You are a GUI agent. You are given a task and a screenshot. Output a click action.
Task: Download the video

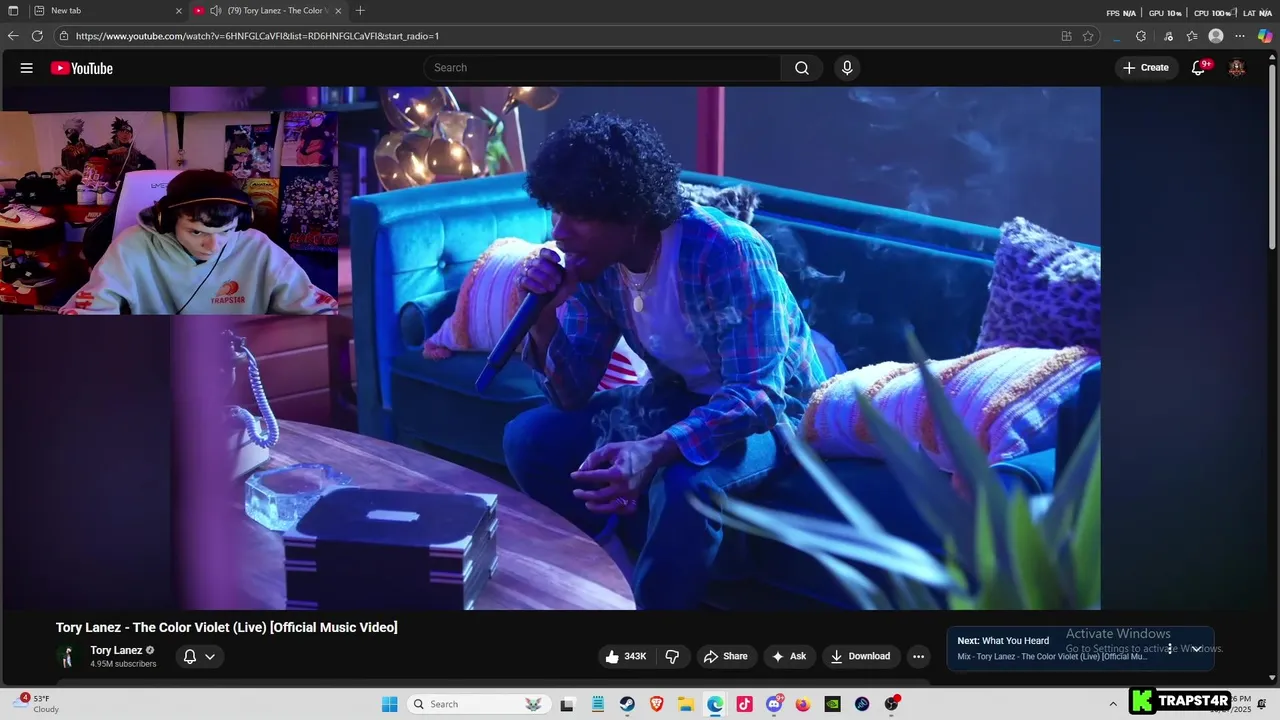860,656
